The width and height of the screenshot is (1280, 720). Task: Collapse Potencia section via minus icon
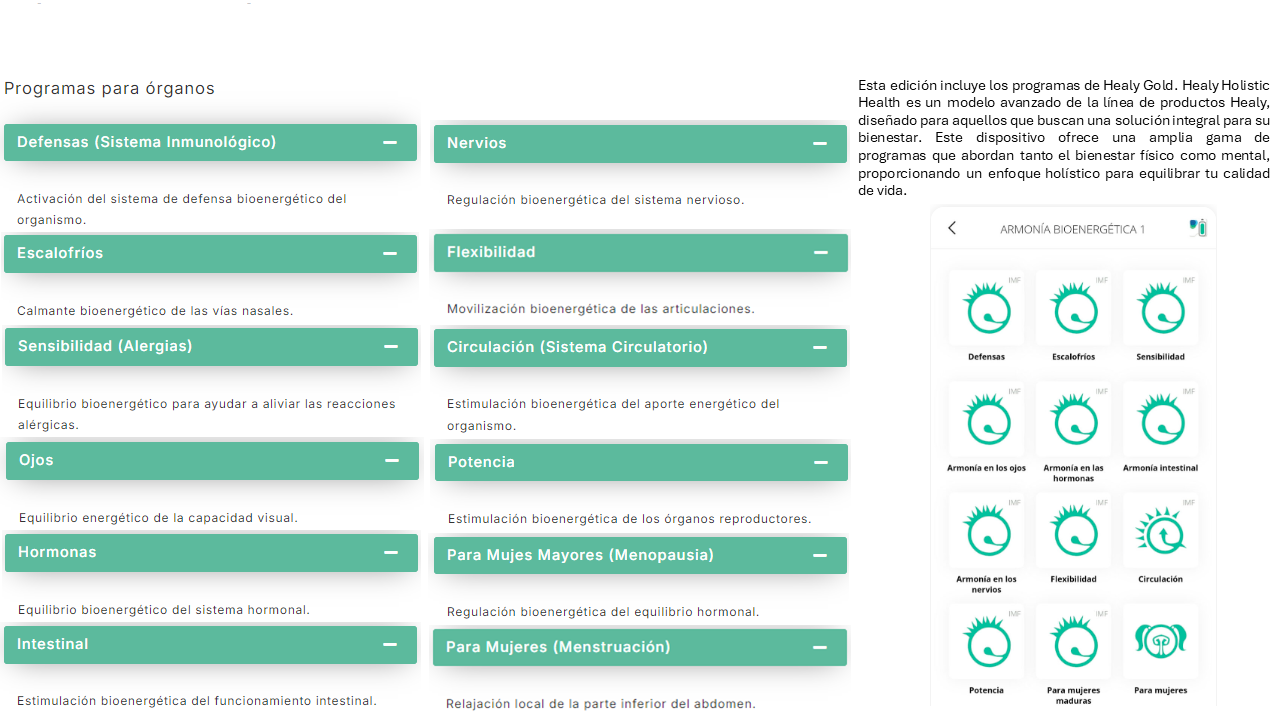click(x=821, y=463)
